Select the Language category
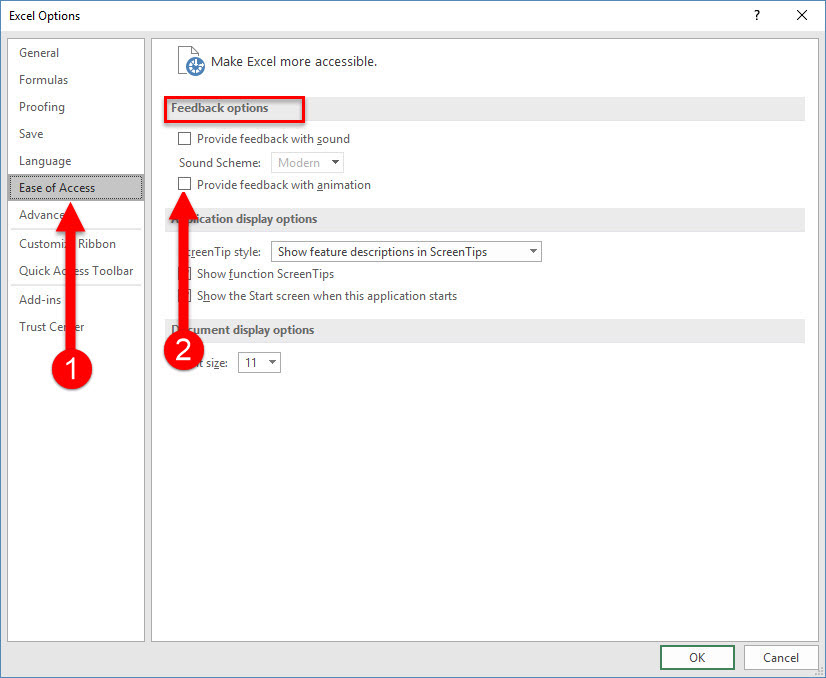Viewport: 826px width, 678px height. pos(45,161)
